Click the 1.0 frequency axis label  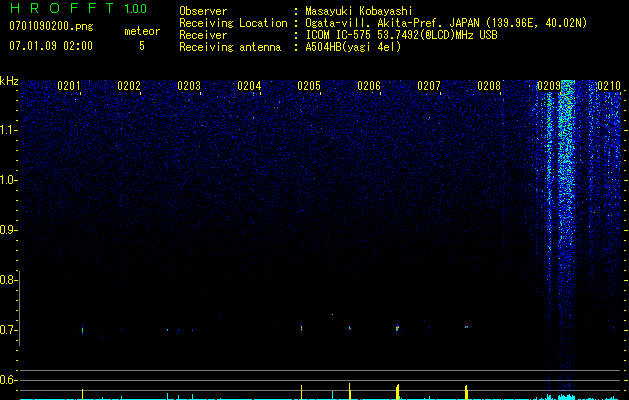click(7, 180)
